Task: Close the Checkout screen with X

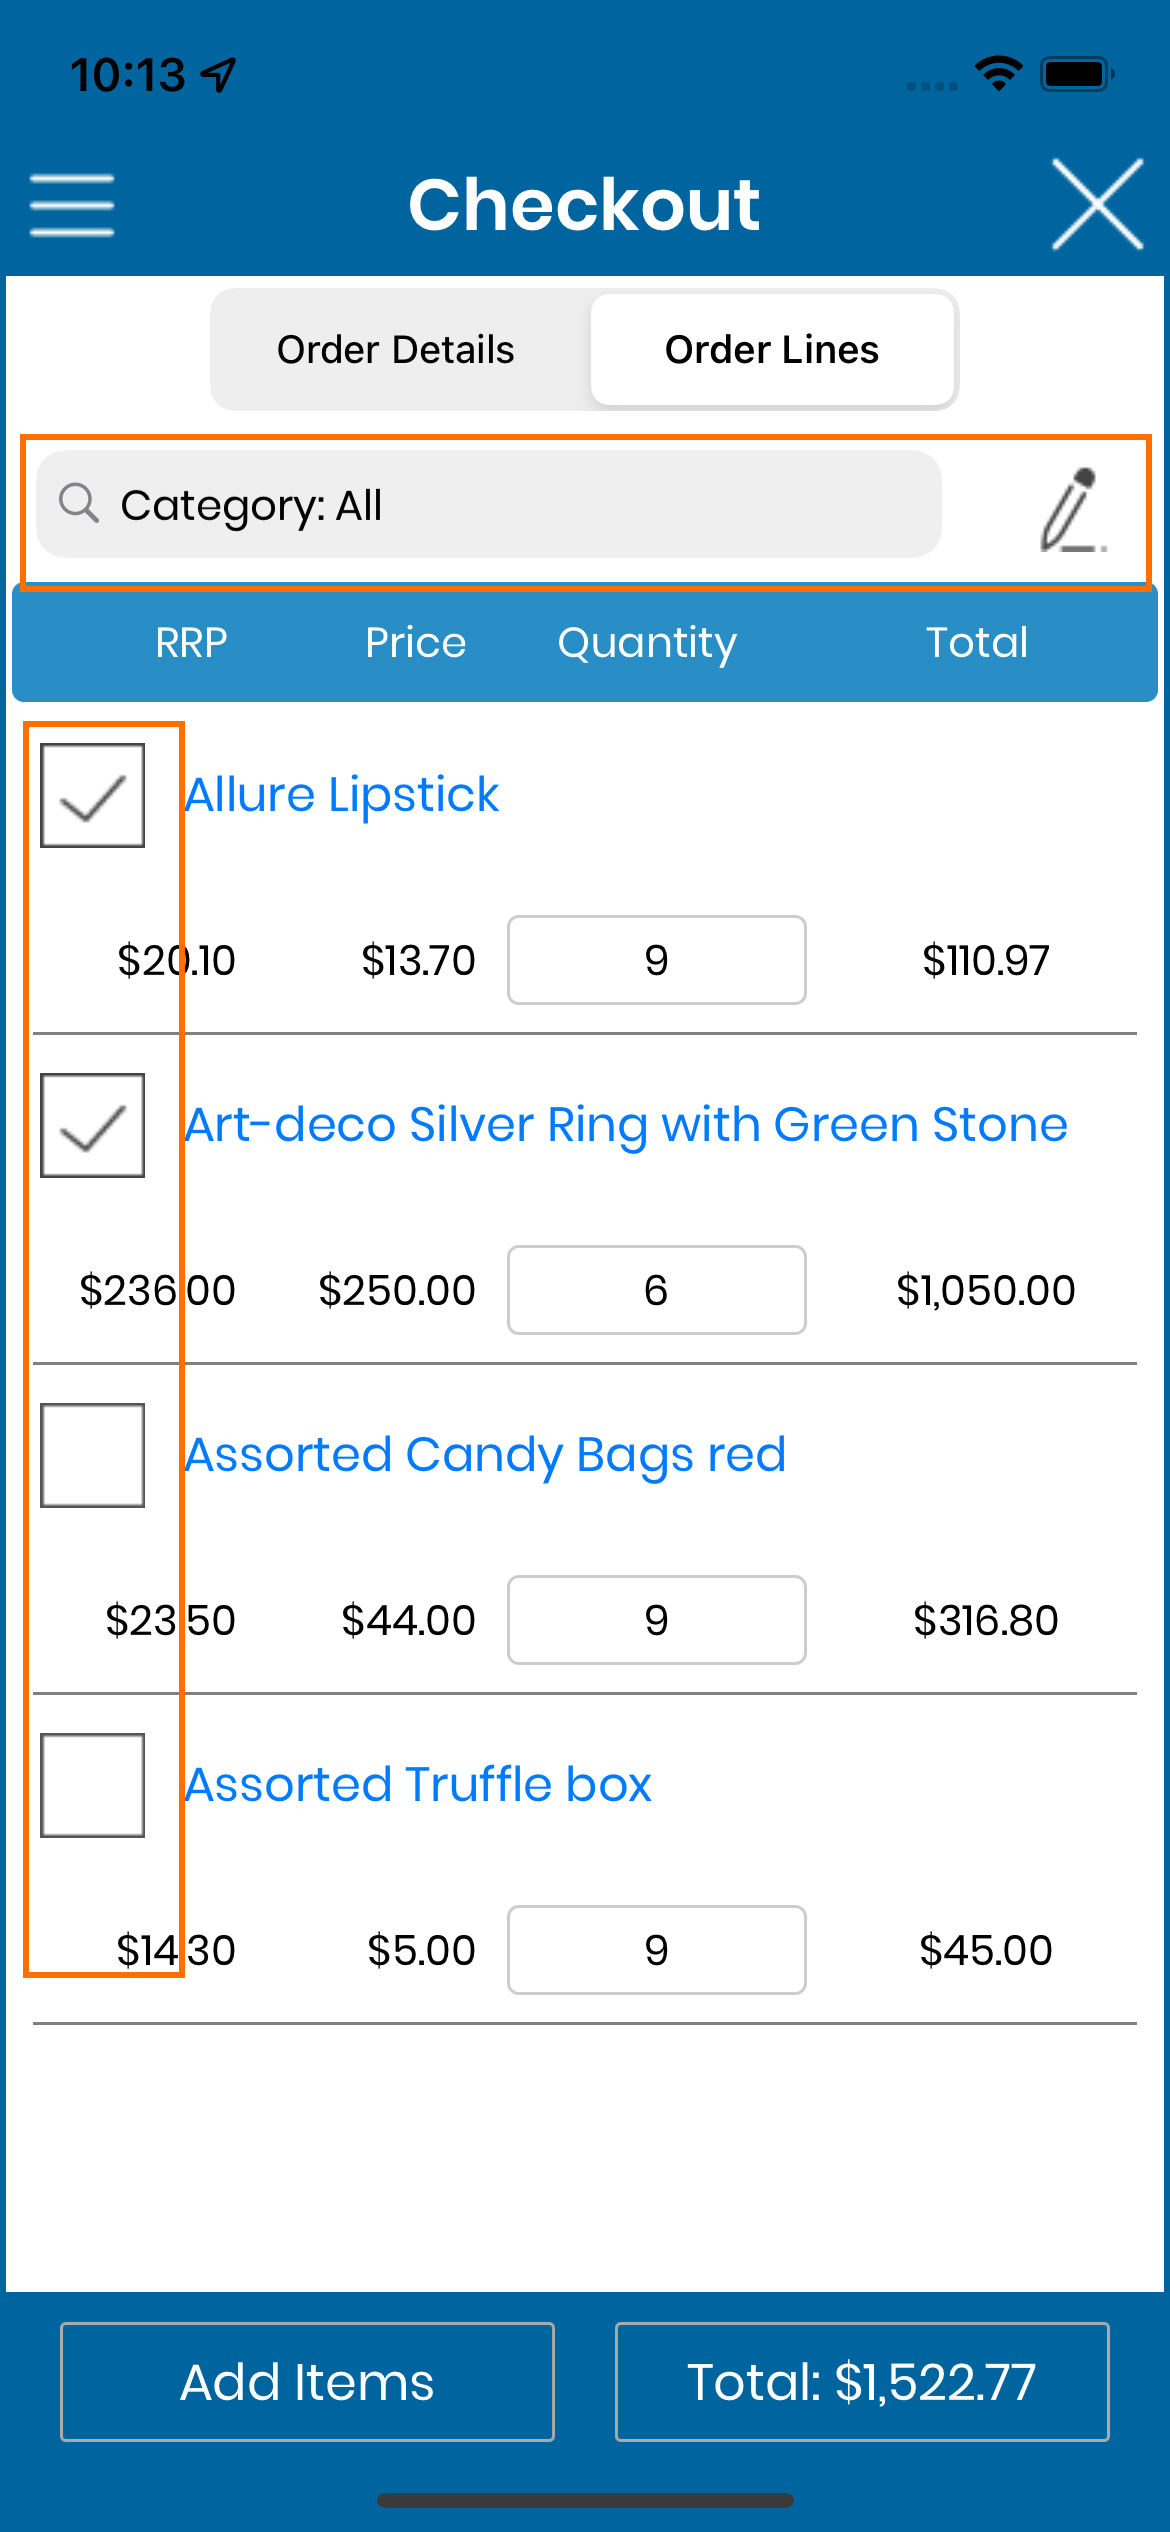Action: pos(1097,204)
